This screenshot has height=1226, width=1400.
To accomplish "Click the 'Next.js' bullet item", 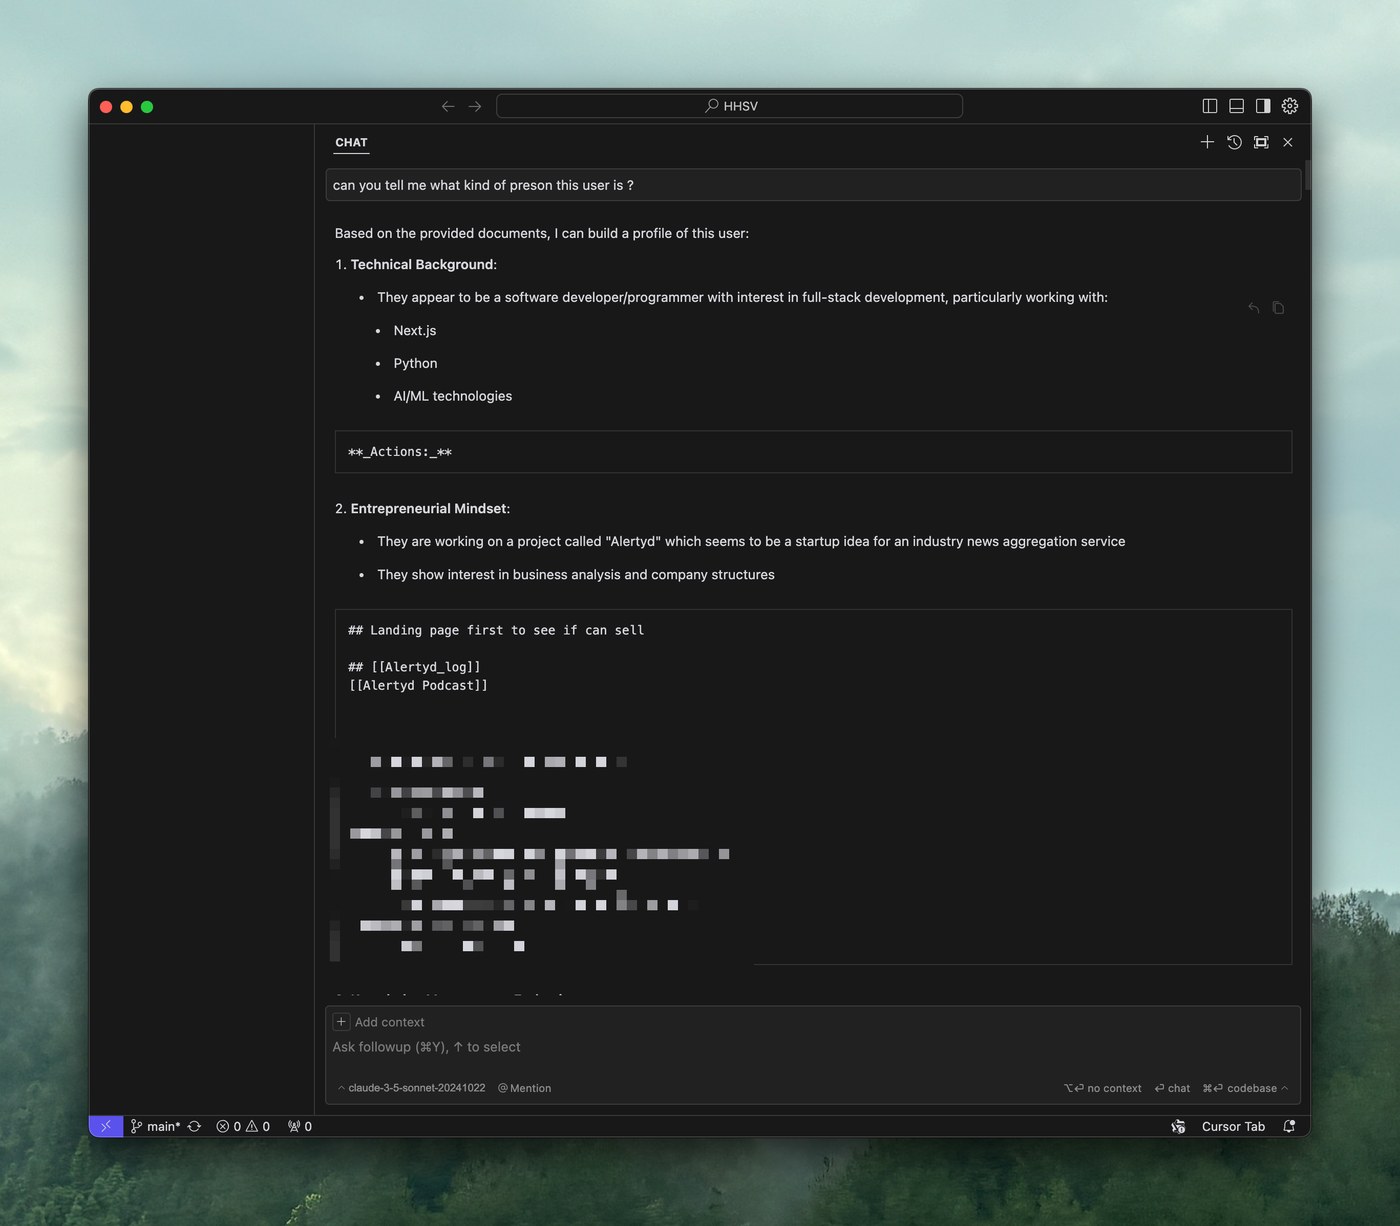I will pos(415,330).
